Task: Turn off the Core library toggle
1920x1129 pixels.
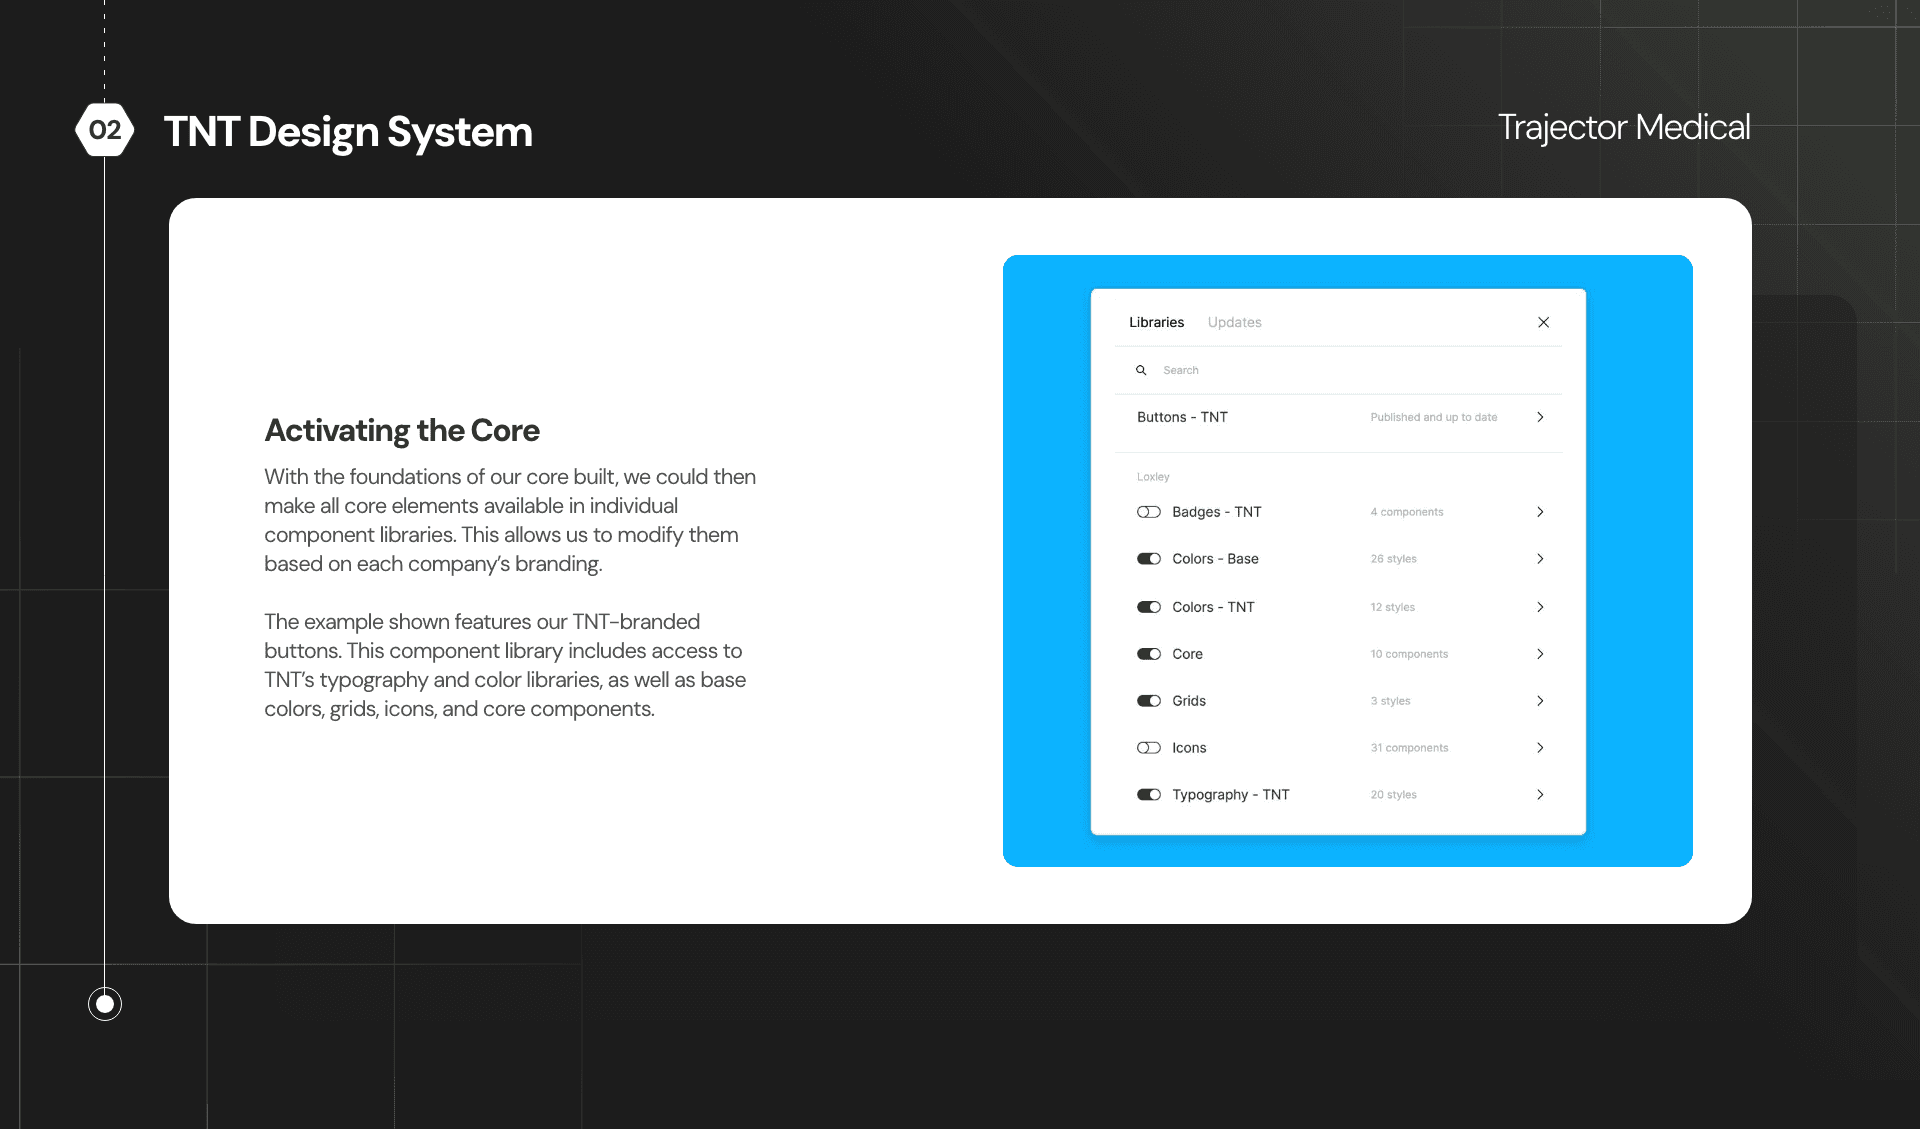Action: (1149, 653)
